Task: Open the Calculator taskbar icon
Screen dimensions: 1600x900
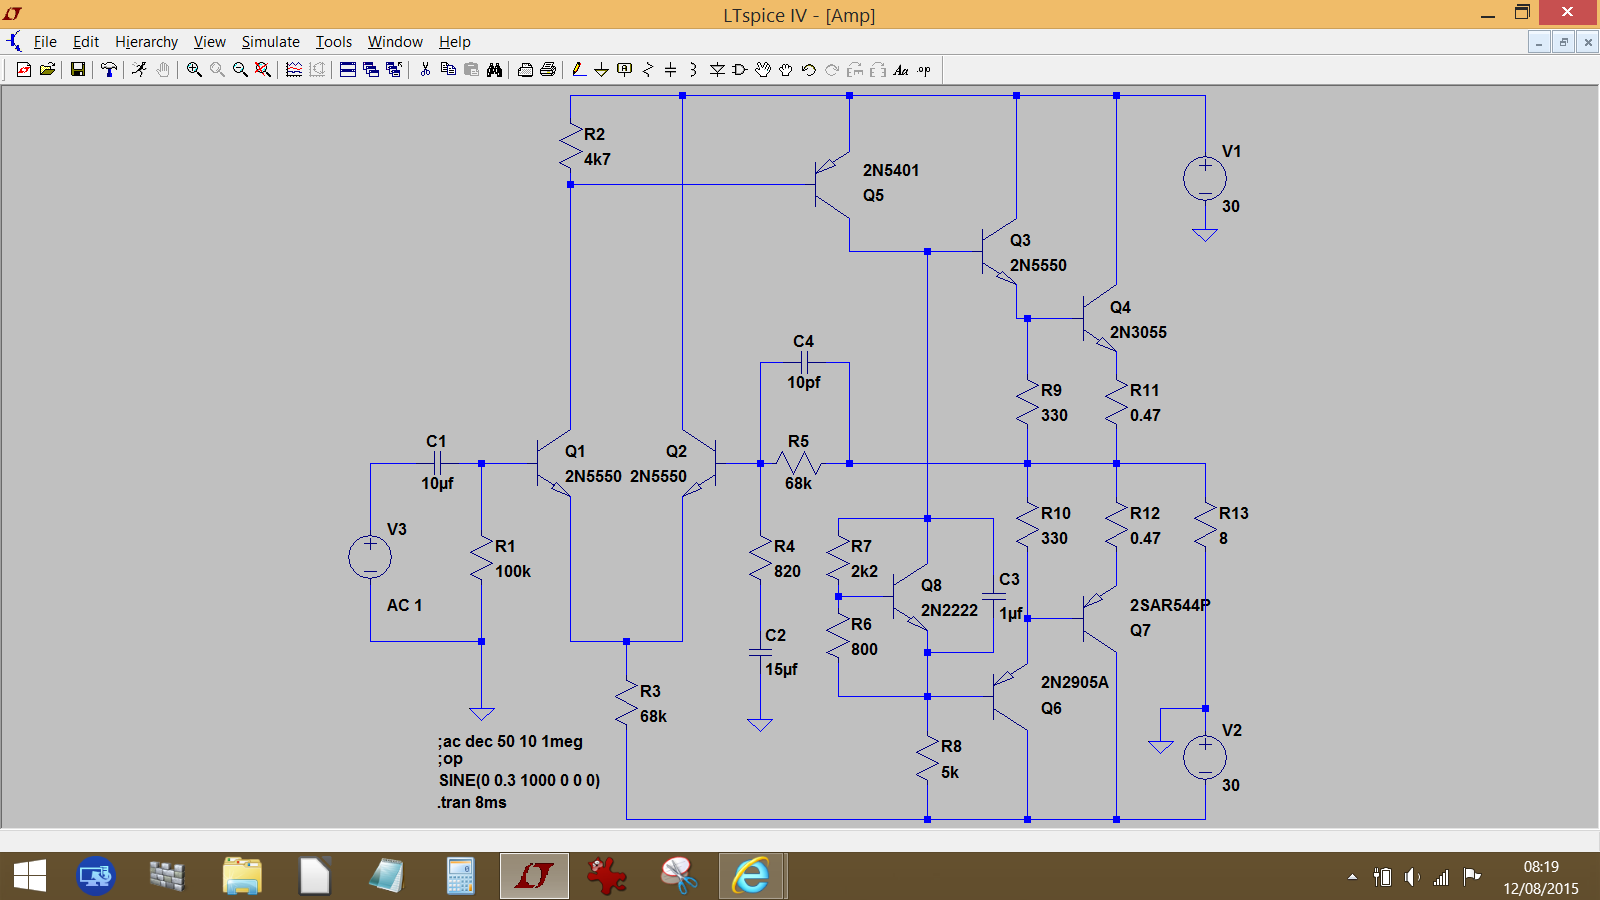Action: pos(460,876)
